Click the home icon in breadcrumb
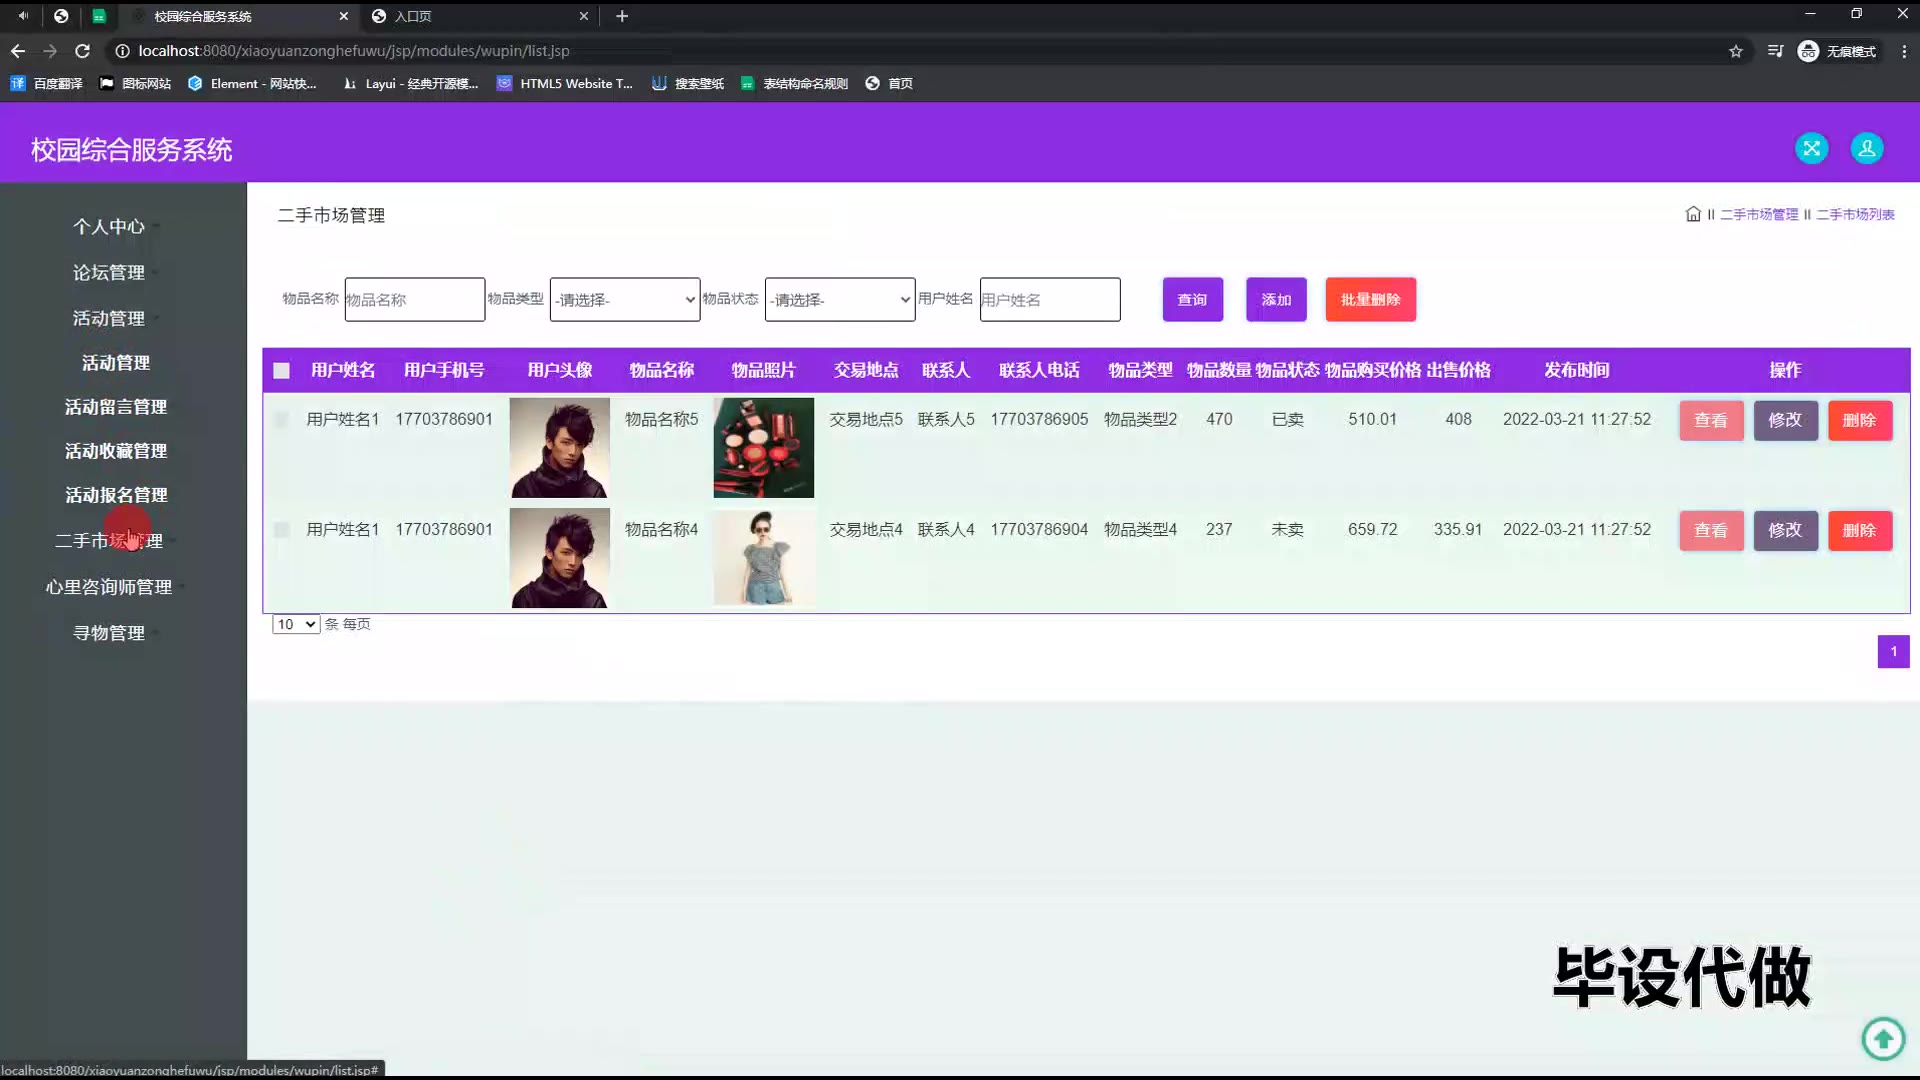 tap(1692, 214)
